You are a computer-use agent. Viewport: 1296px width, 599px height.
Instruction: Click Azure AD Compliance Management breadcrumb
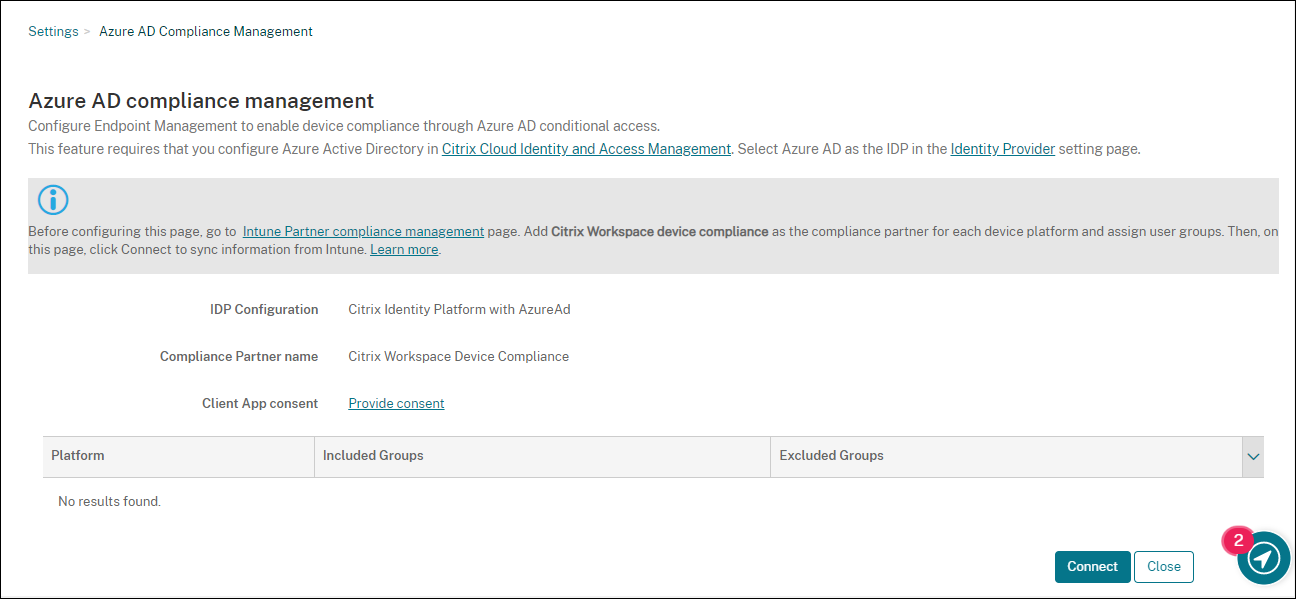206,32
